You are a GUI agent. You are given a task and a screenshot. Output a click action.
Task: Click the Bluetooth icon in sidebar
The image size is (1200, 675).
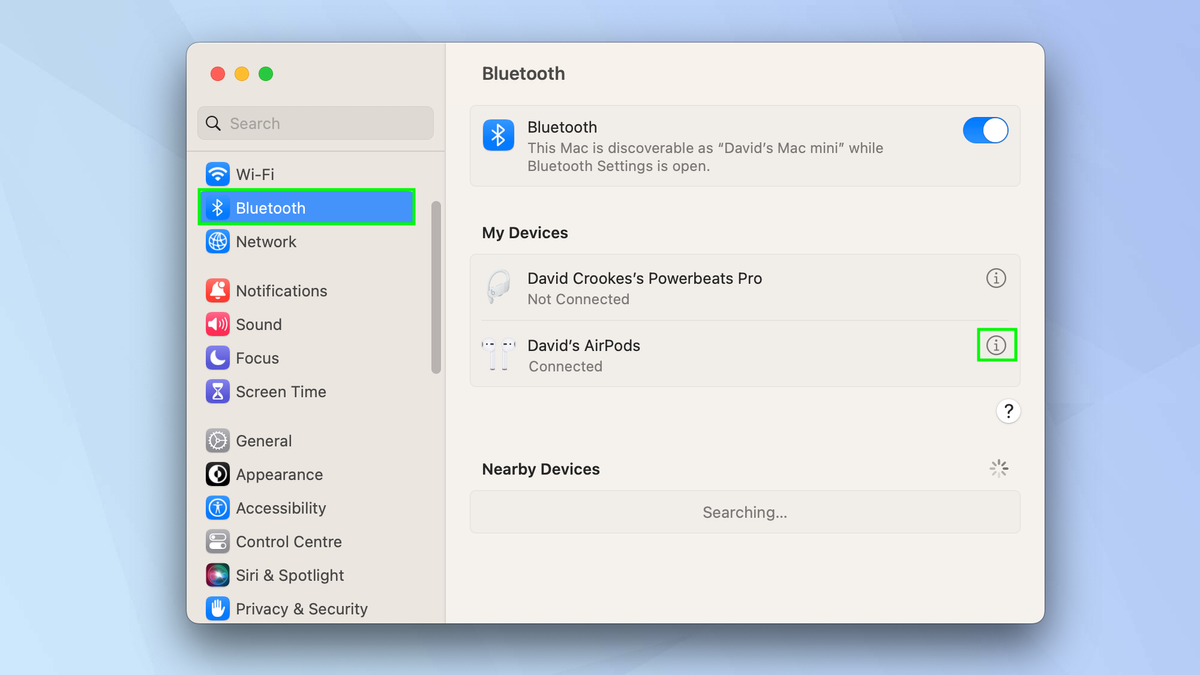click(218, 208)
